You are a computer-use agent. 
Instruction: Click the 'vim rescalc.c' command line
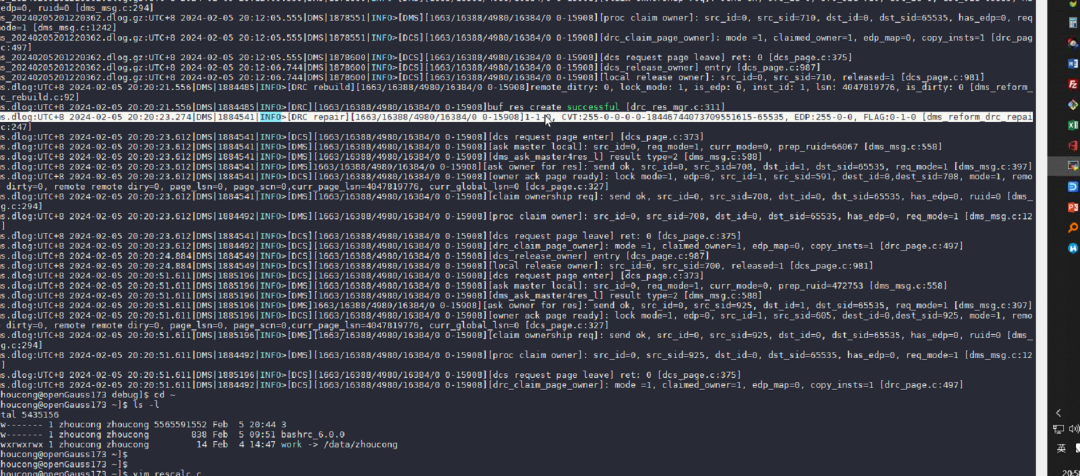[102, 474]
